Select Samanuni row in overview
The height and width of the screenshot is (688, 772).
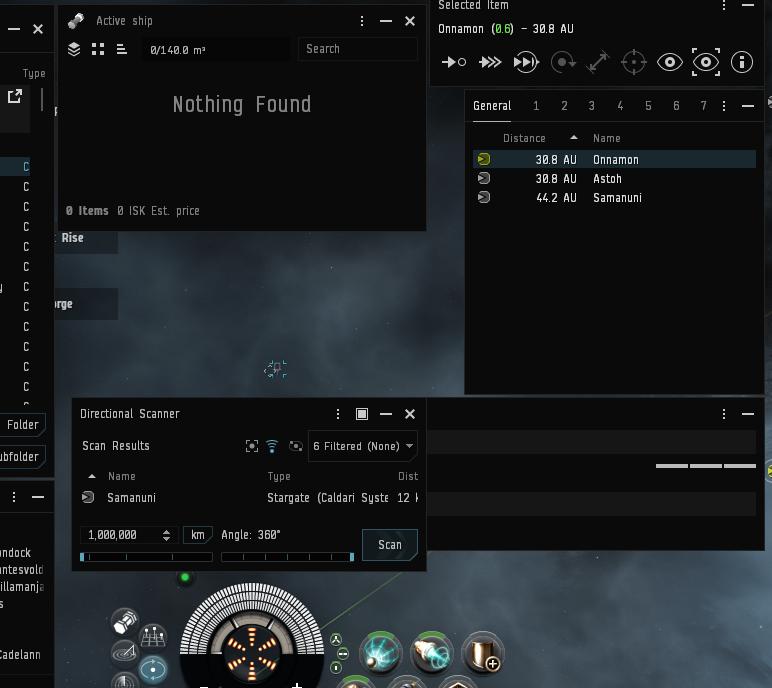614,197
